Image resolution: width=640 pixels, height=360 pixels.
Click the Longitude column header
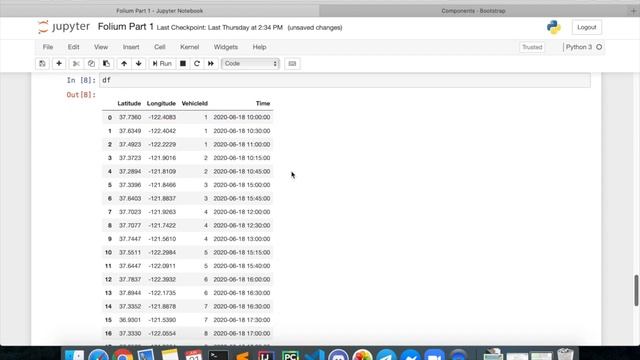[161, 104]
